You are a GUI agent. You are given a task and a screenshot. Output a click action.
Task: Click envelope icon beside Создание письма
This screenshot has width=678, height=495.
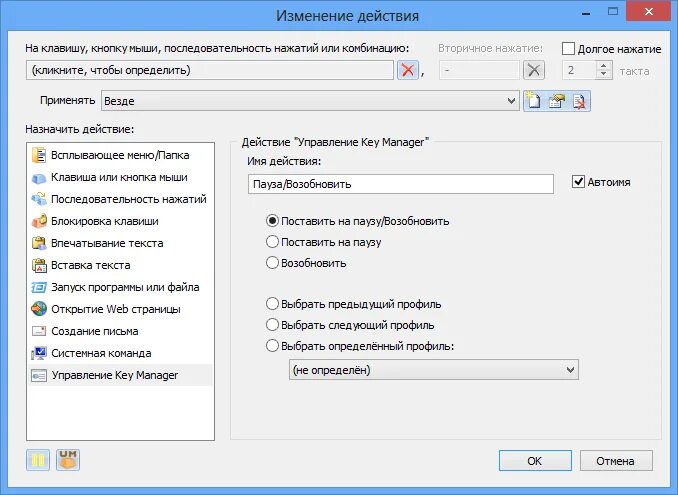click(39, 331)
